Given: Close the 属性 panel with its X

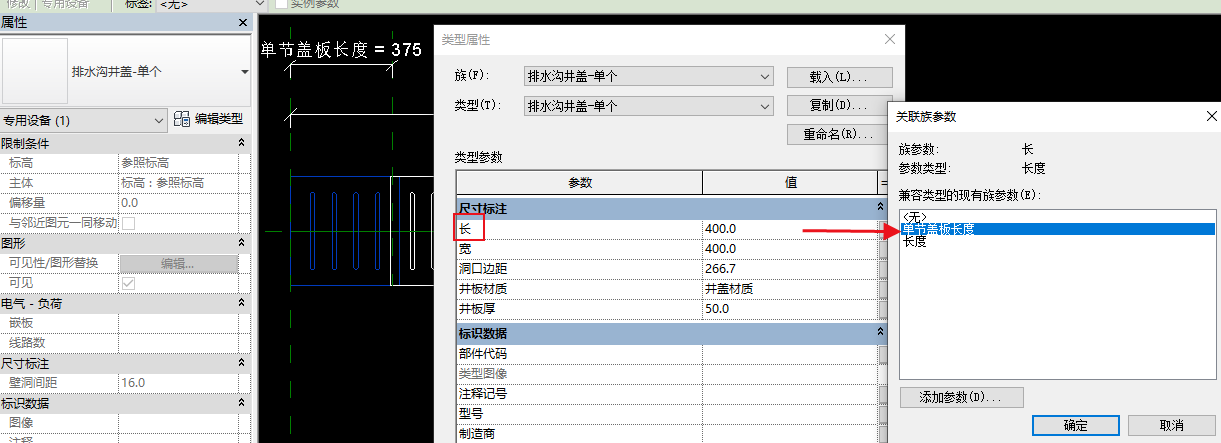Looking at the screenshot, I should tap(242, 22).
